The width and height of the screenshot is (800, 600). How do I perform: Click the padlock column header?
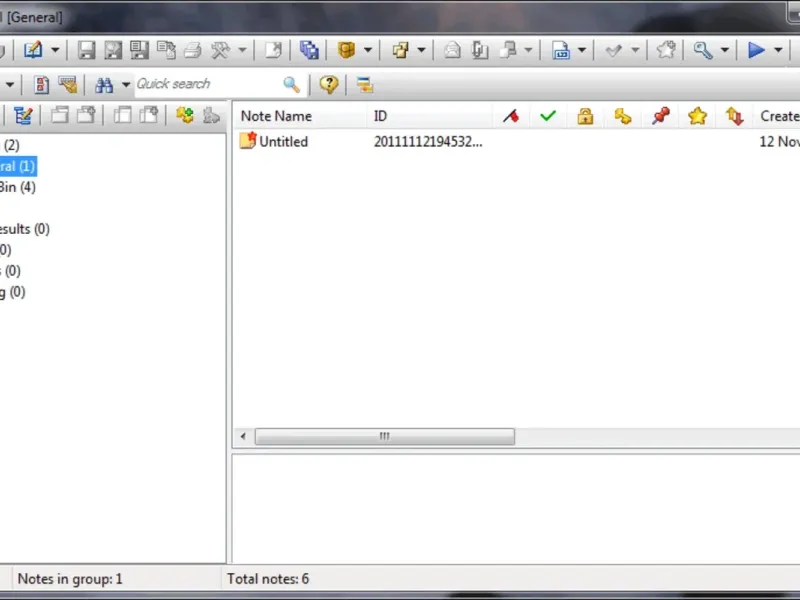tap(585, 116)
